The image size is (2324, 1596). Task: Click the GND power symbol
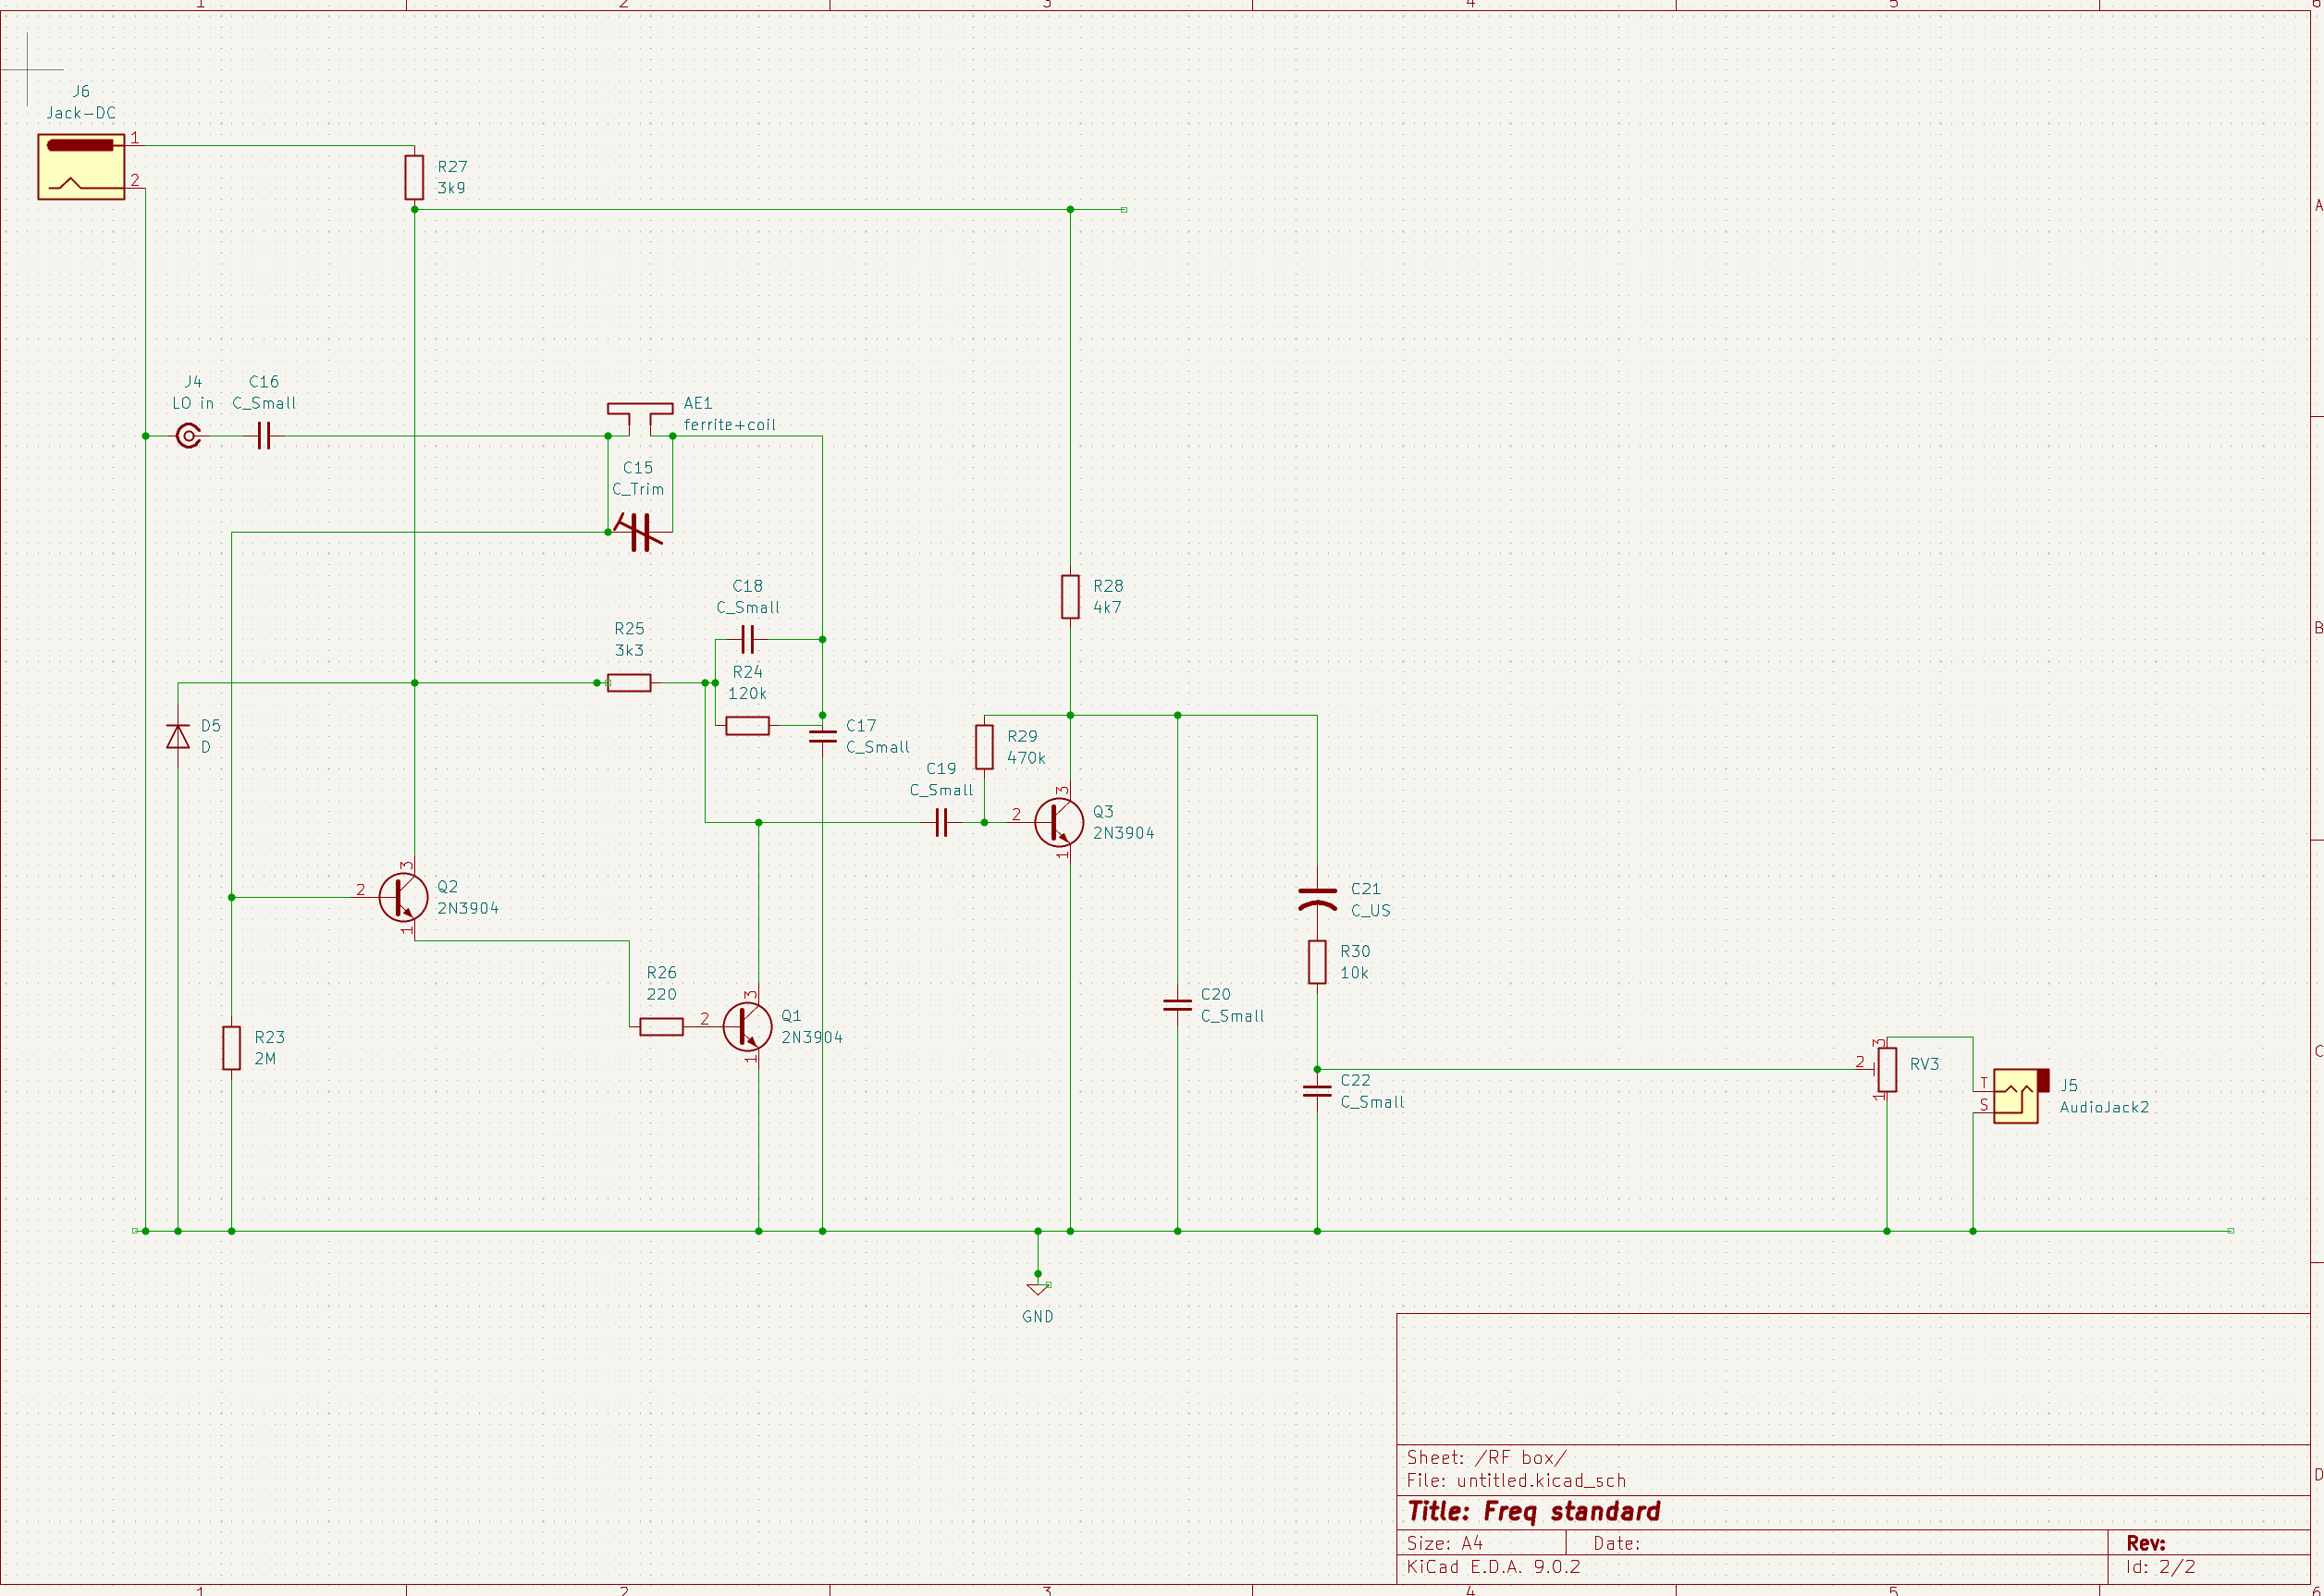click(x=1038, y=1288)
